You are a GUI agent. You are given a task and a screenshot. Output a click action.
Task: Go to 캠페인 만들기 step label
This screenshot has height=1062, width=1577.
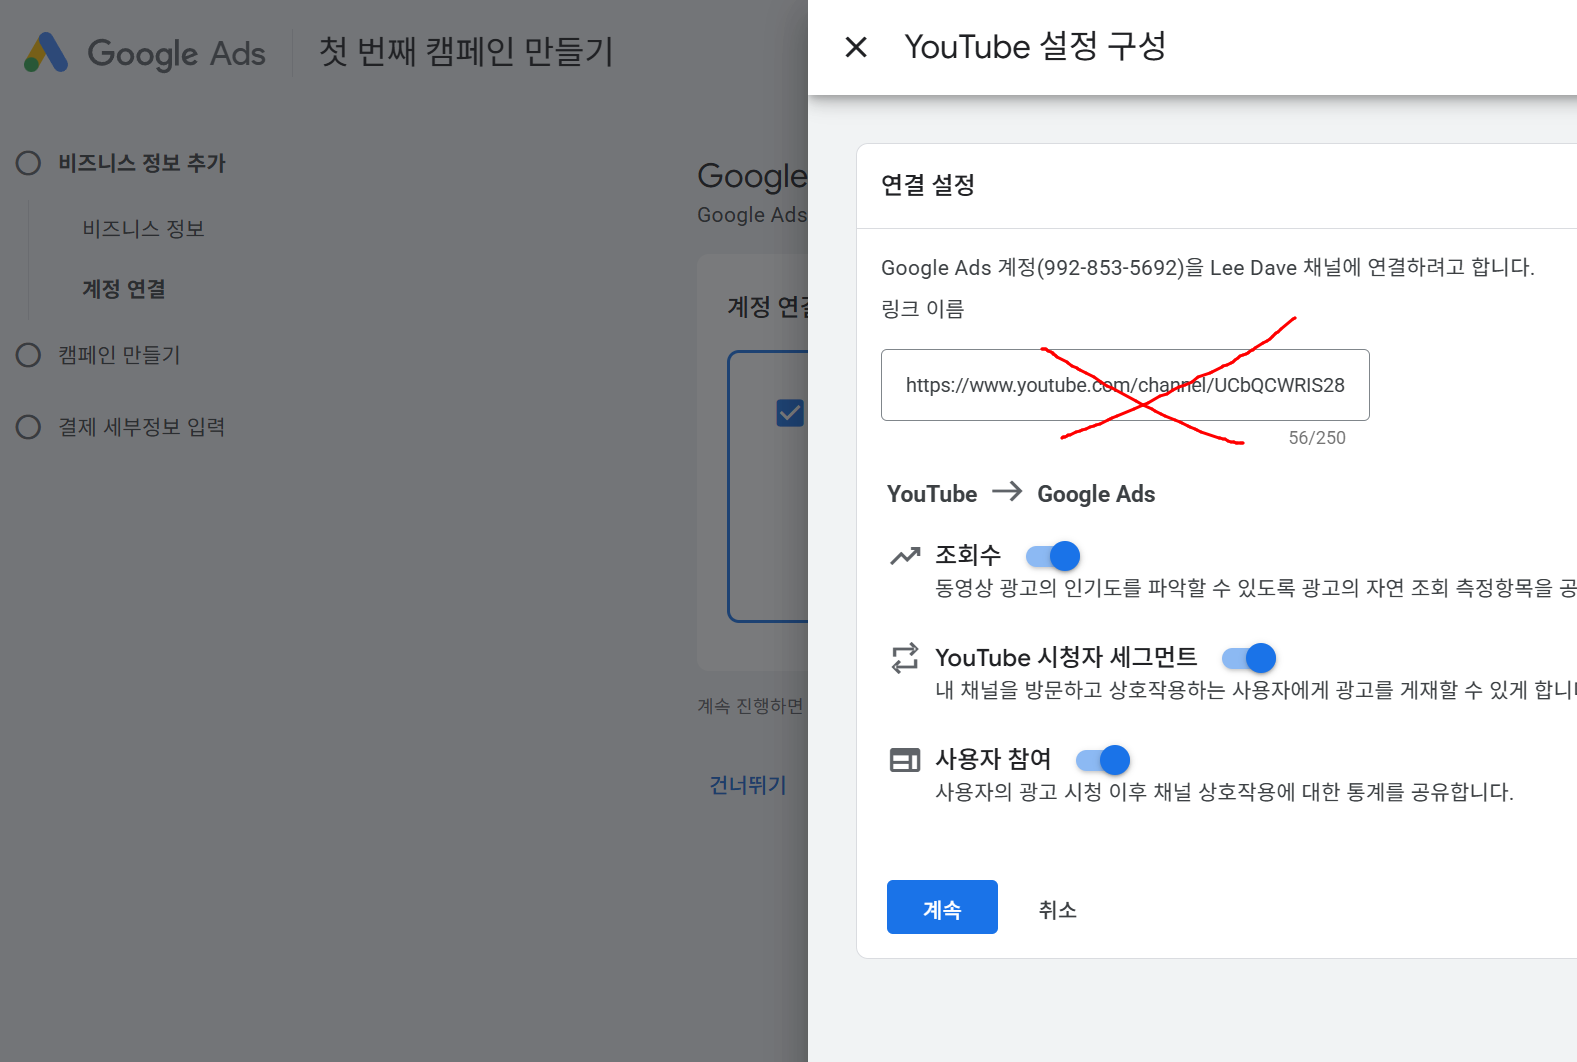[119, 355]
